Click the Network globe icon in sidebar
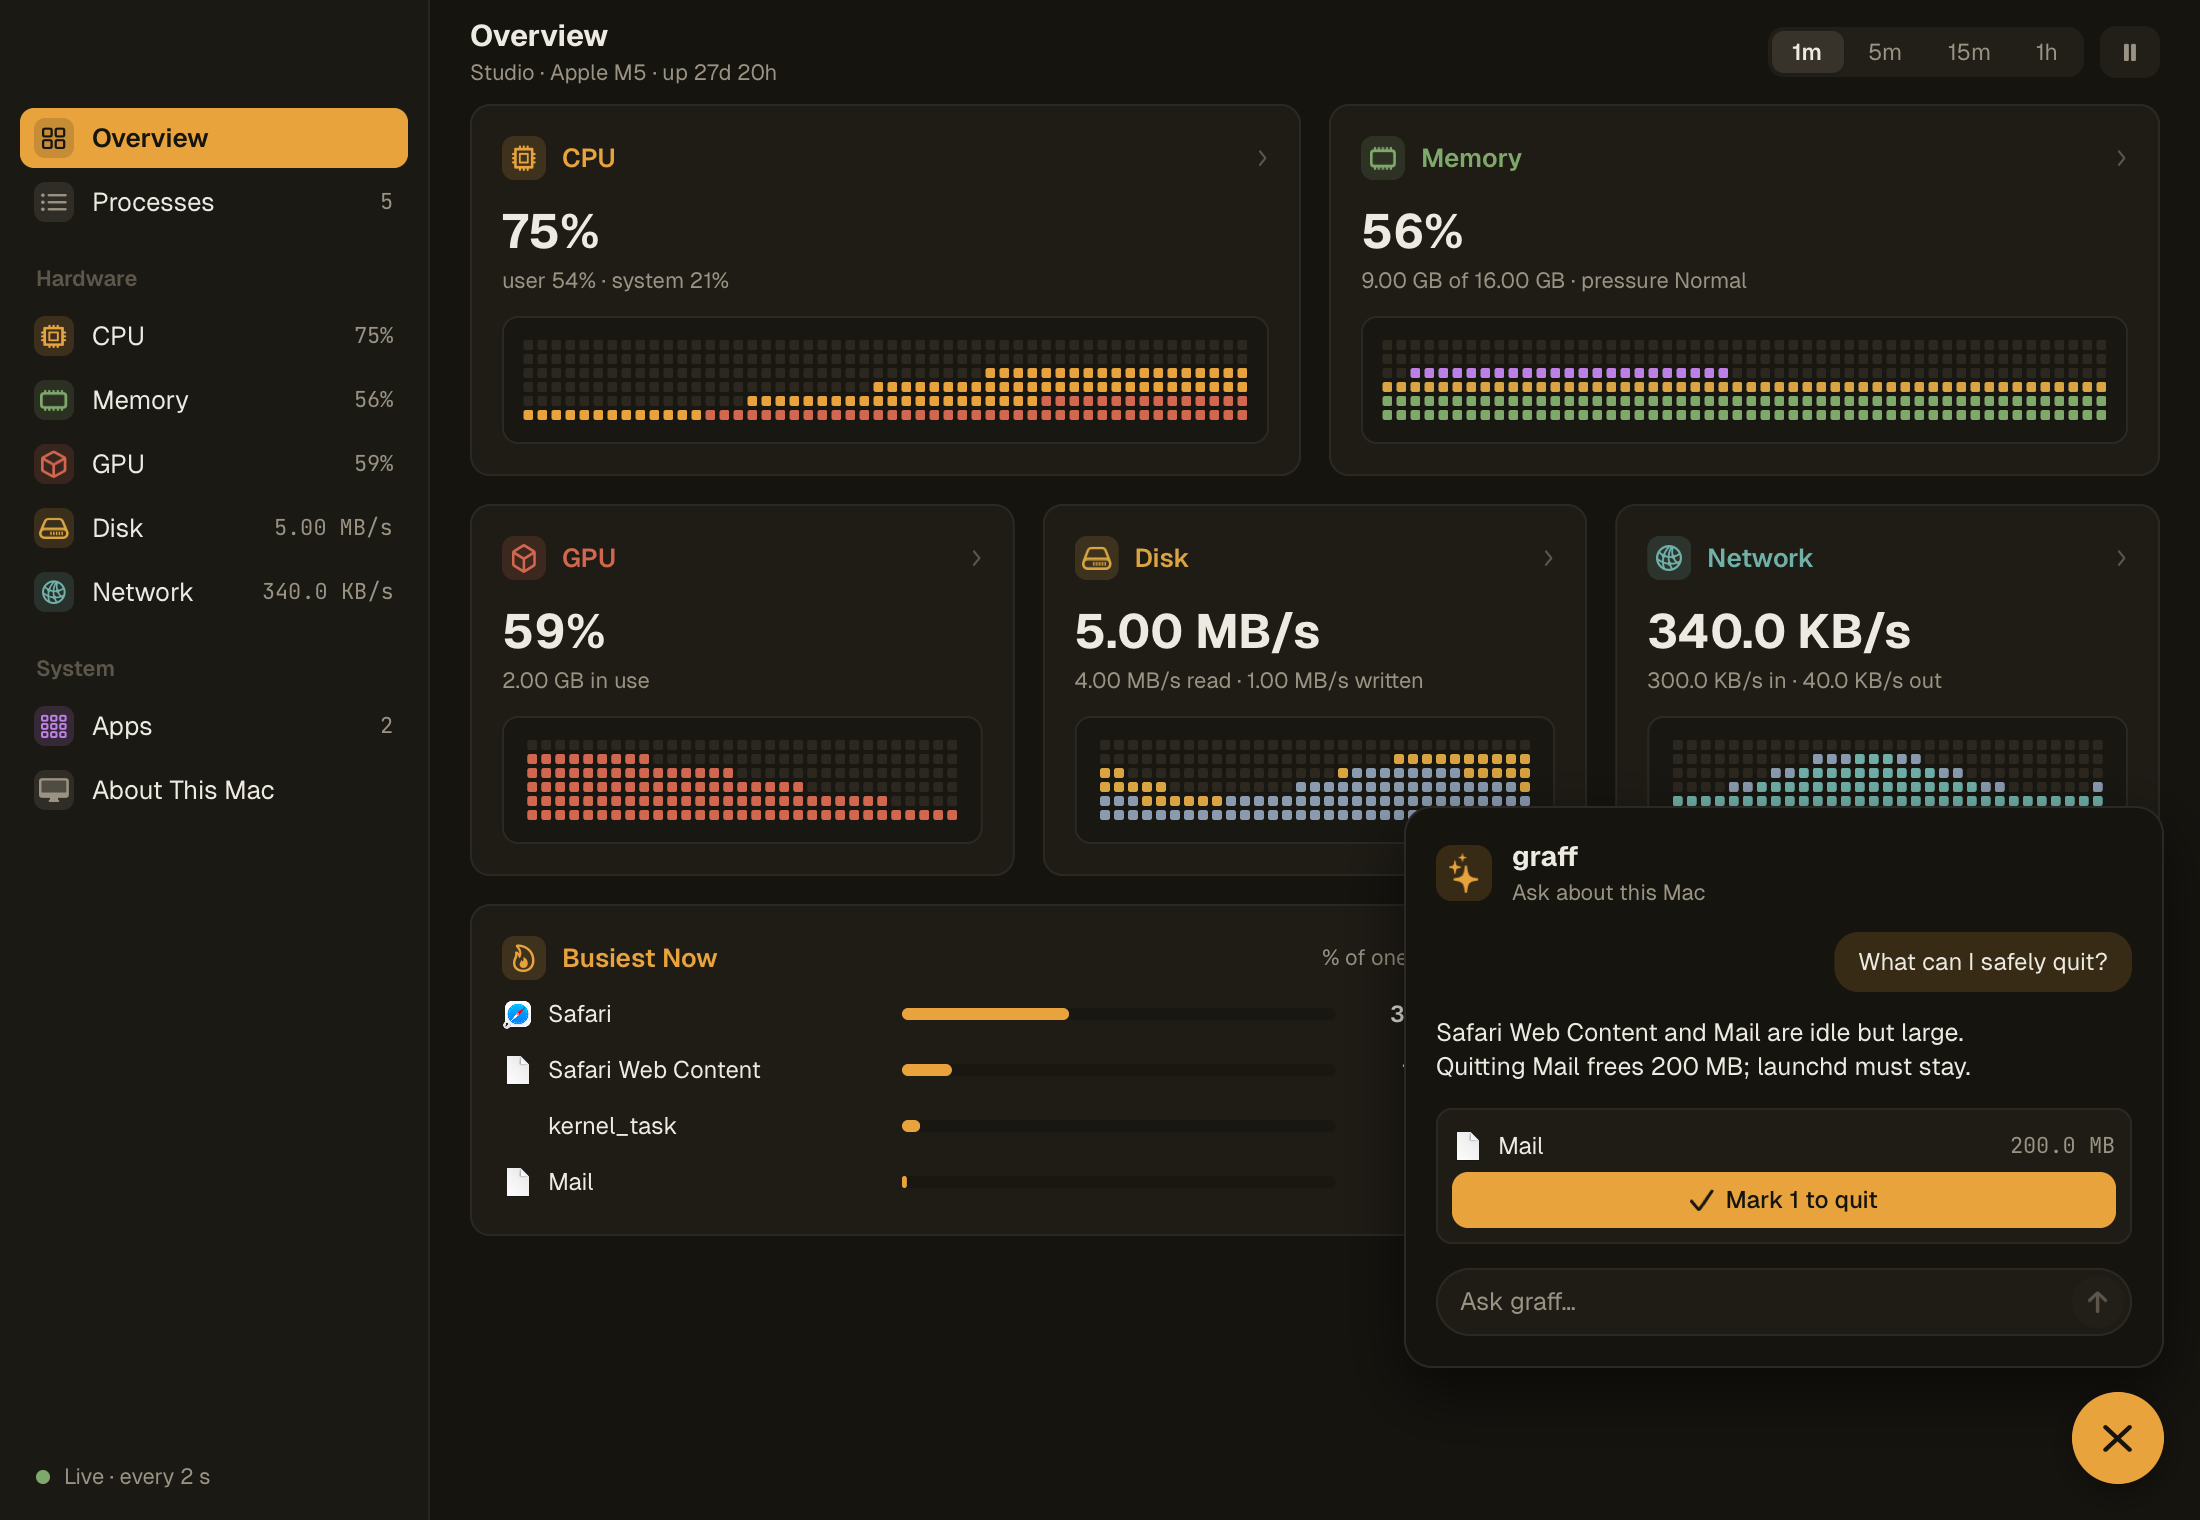This screenshot has width=2200, height=1520. pyautogui.click(x=54, y=592)
